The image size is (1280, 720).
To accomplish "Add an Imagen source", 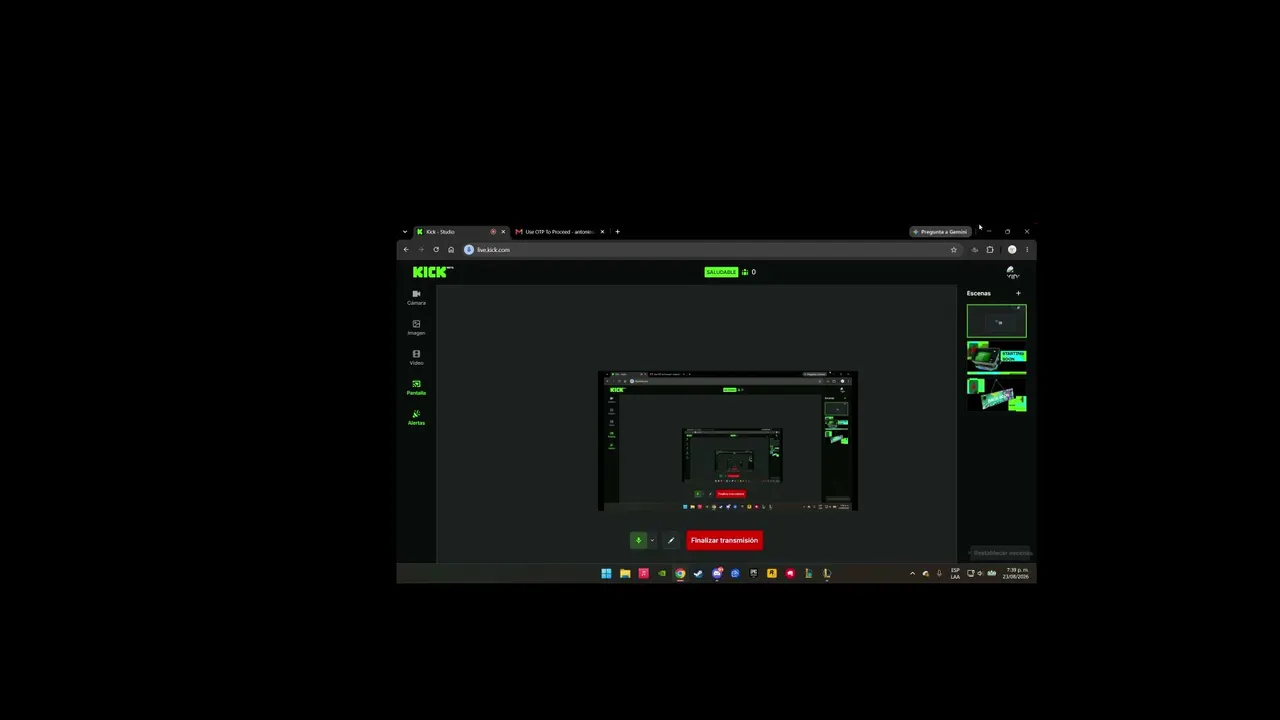I will tap(416, 327).
